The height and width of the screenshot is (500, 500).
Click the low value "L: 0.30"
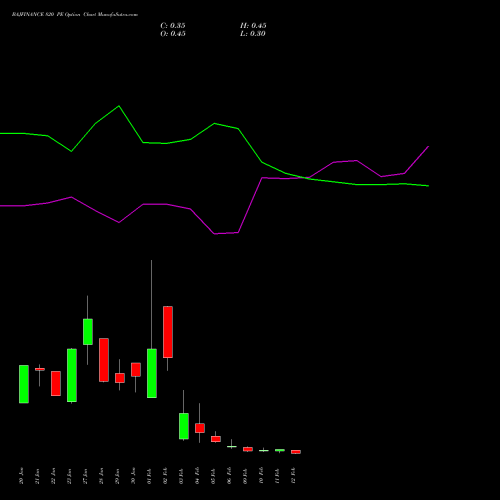pyautogui.click(x=253, y=34)
